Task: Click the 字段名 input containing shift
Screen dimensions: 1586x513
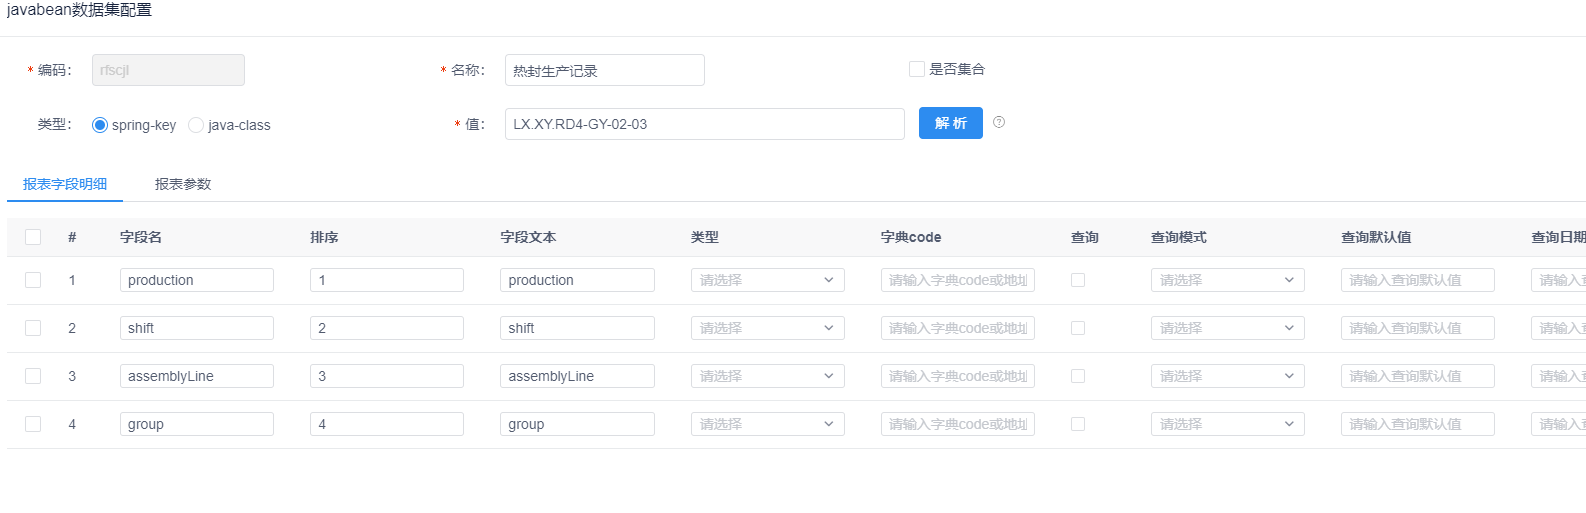Action: pyautogui.click(x=197, y=328)
